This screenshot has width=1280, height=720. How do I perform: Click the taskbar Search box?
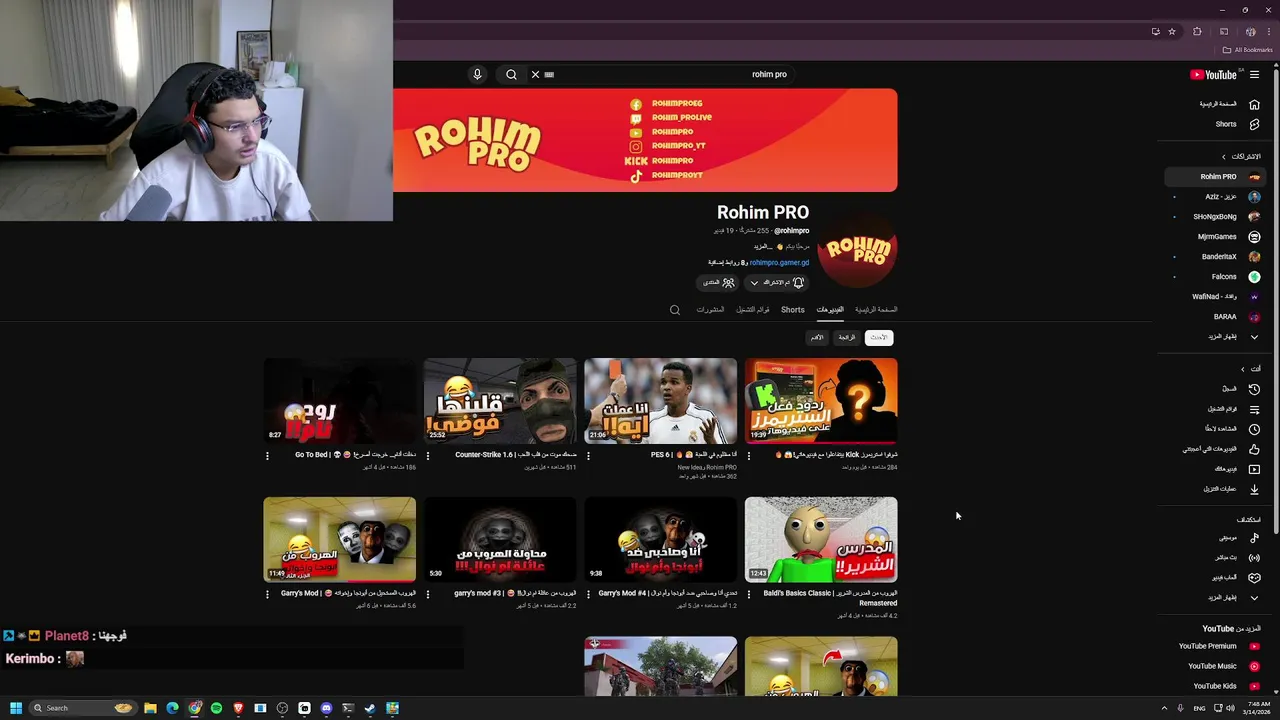[x=83, y=708]
